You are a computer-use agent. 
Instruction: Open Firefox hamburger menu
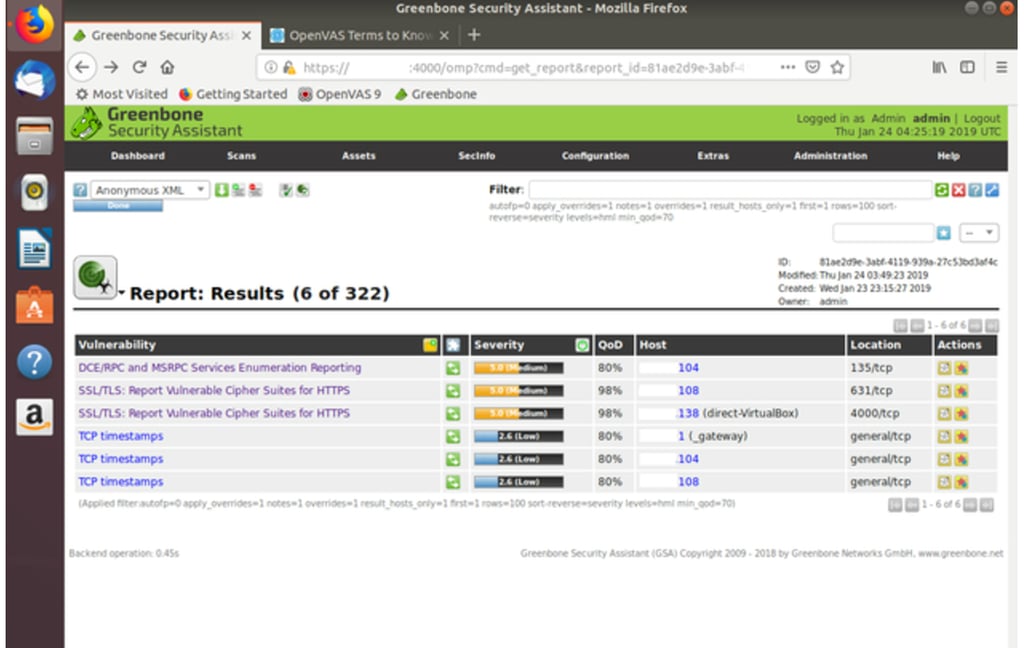point(1001,67)
